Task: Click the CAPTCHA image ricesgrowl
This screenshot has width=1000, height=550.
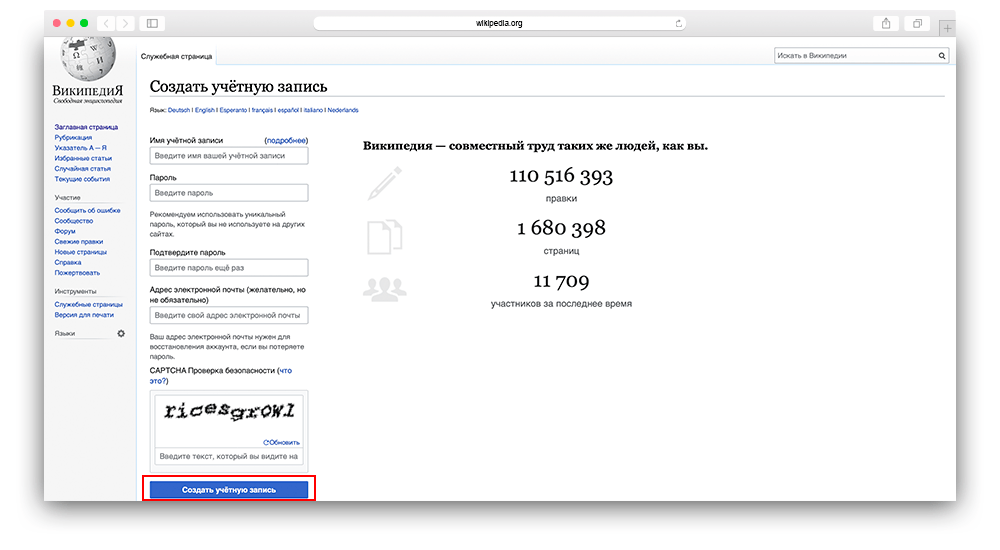Action: [230, 412]
